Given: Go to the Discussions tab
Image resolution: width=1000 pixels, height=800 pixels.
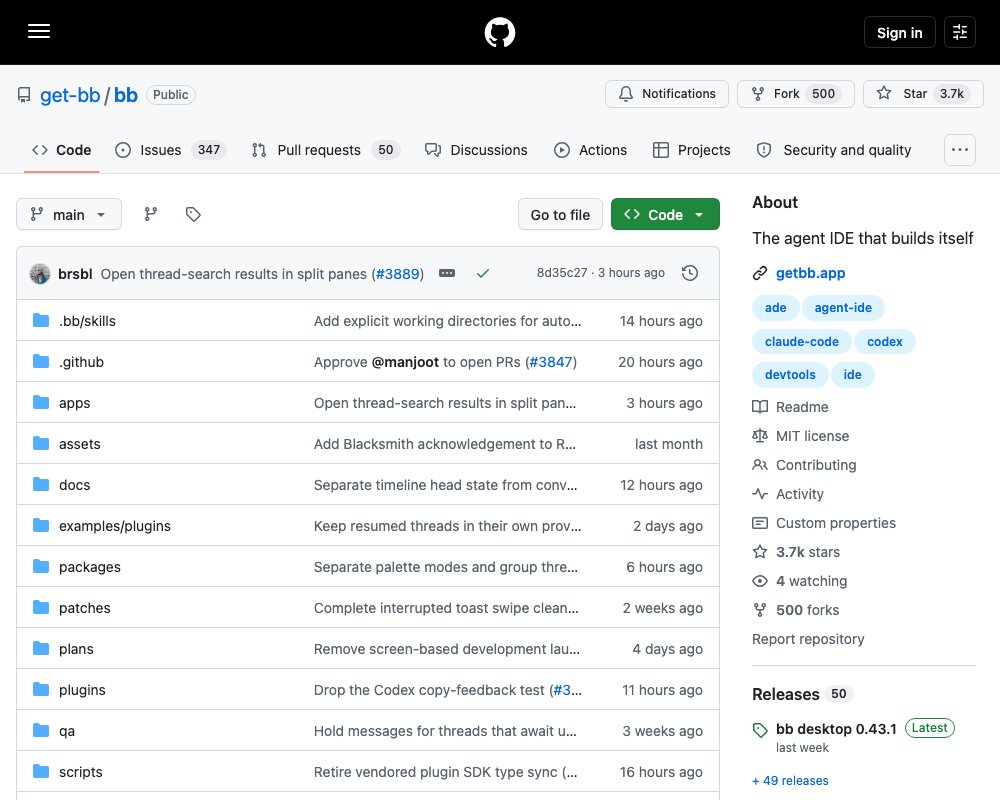Looking at the screenshot, I should pos(476,150).
